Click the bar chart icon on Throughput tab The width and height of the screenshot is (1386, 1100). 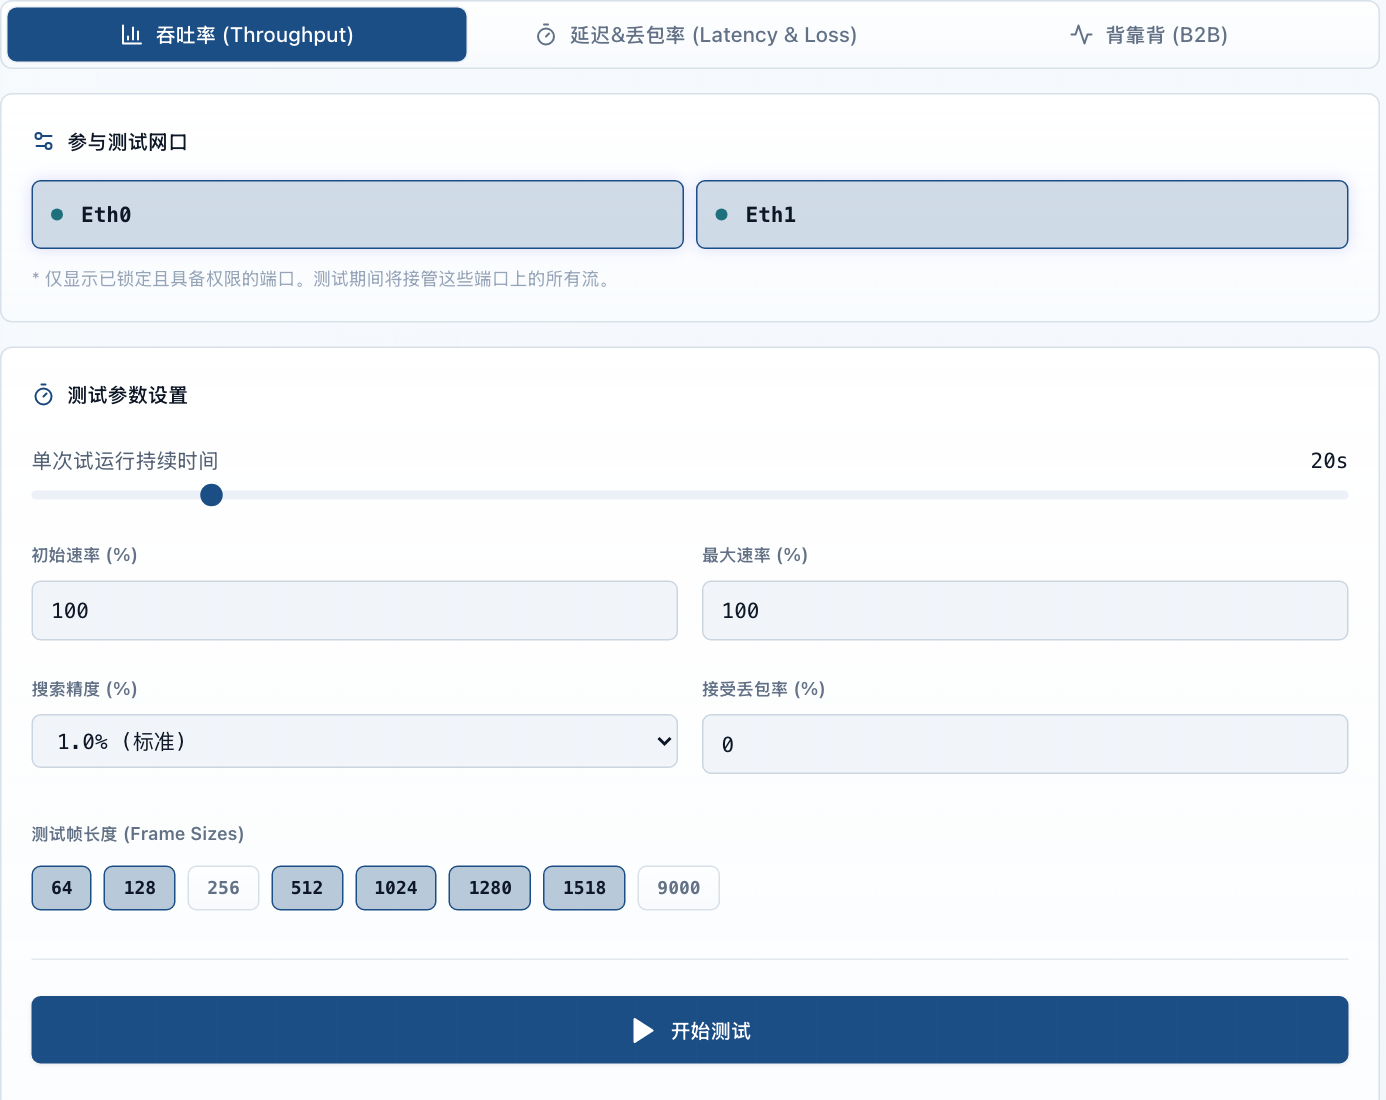132,35
